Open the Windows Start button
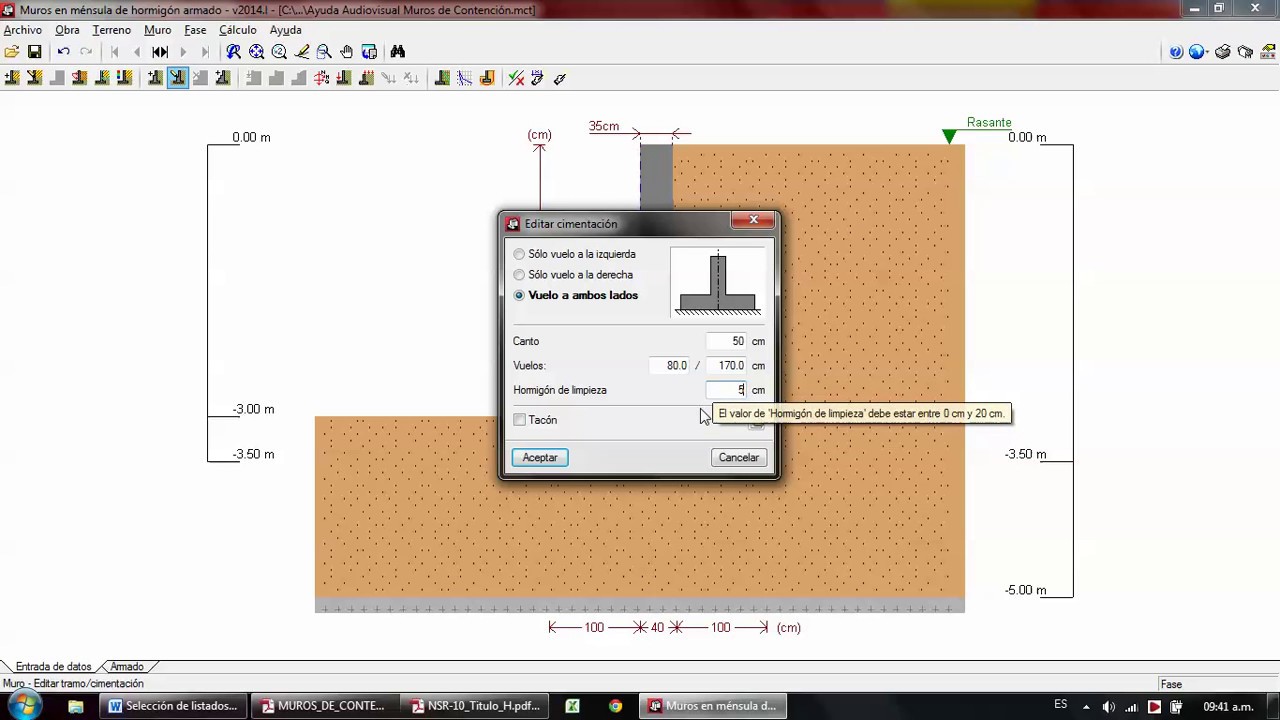 23,706
